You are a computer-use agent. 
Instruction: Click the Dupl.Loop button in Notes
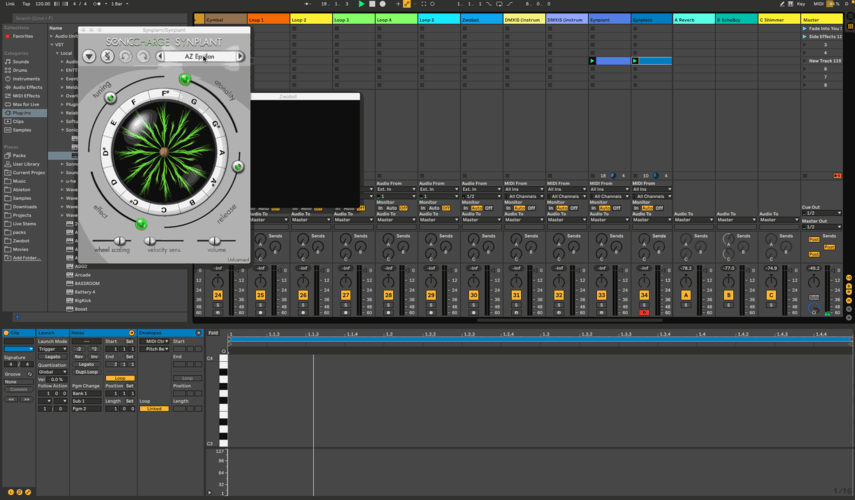click(86, 372)
